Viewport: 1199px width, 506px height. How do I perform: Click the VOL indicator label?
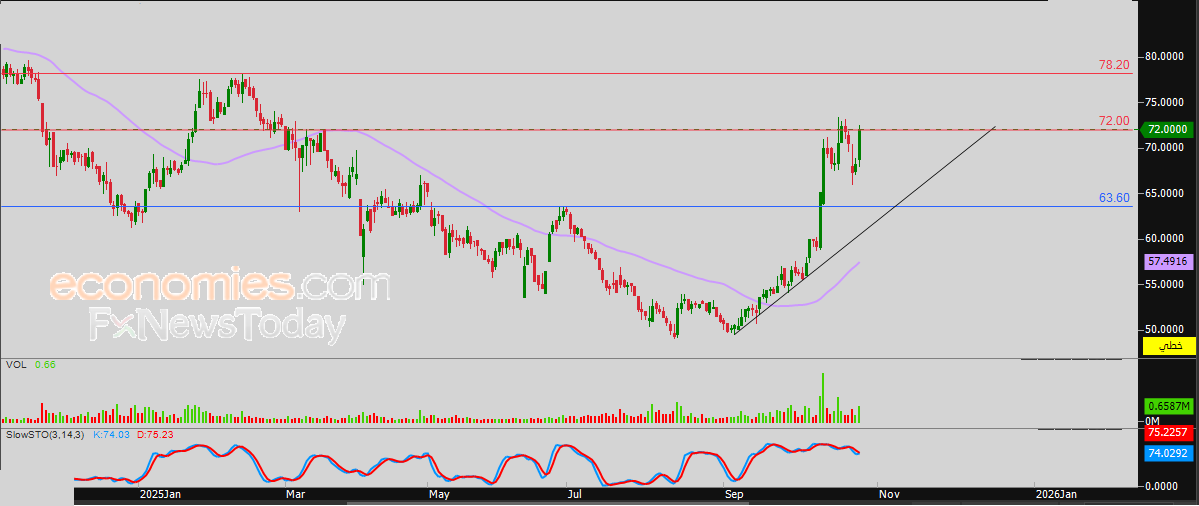[x=15, y=366]
